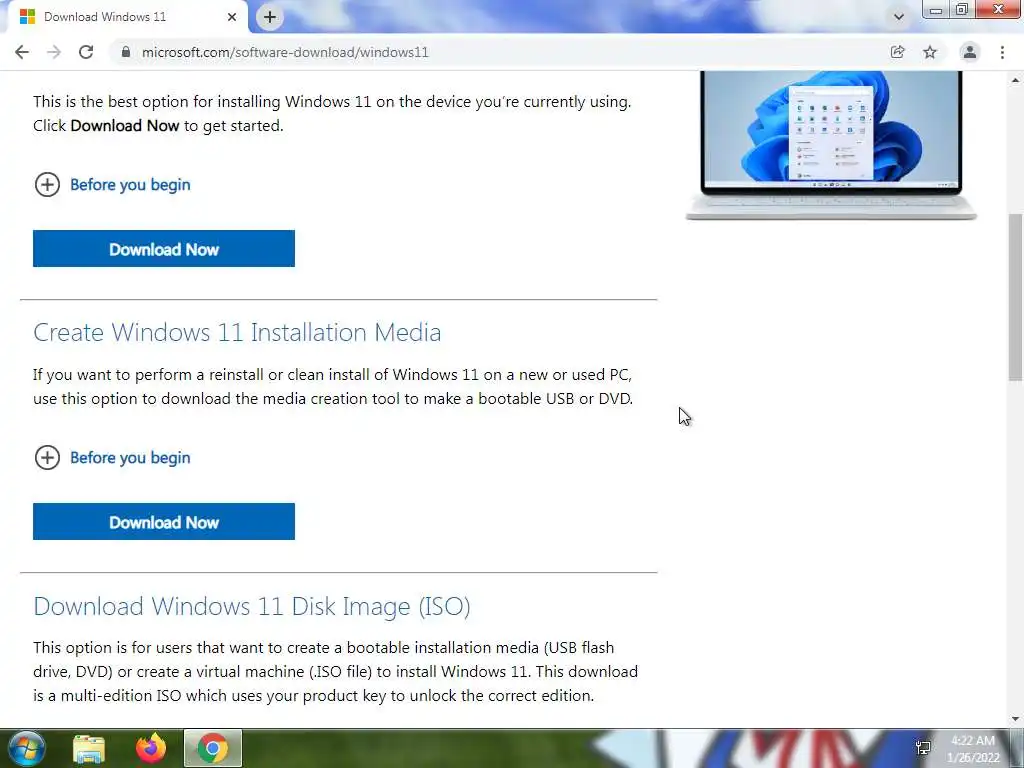The height and width of the screenshot is (768, 1024).
Task: Click the scrollbar down arrow
Action: (1015, 719)
